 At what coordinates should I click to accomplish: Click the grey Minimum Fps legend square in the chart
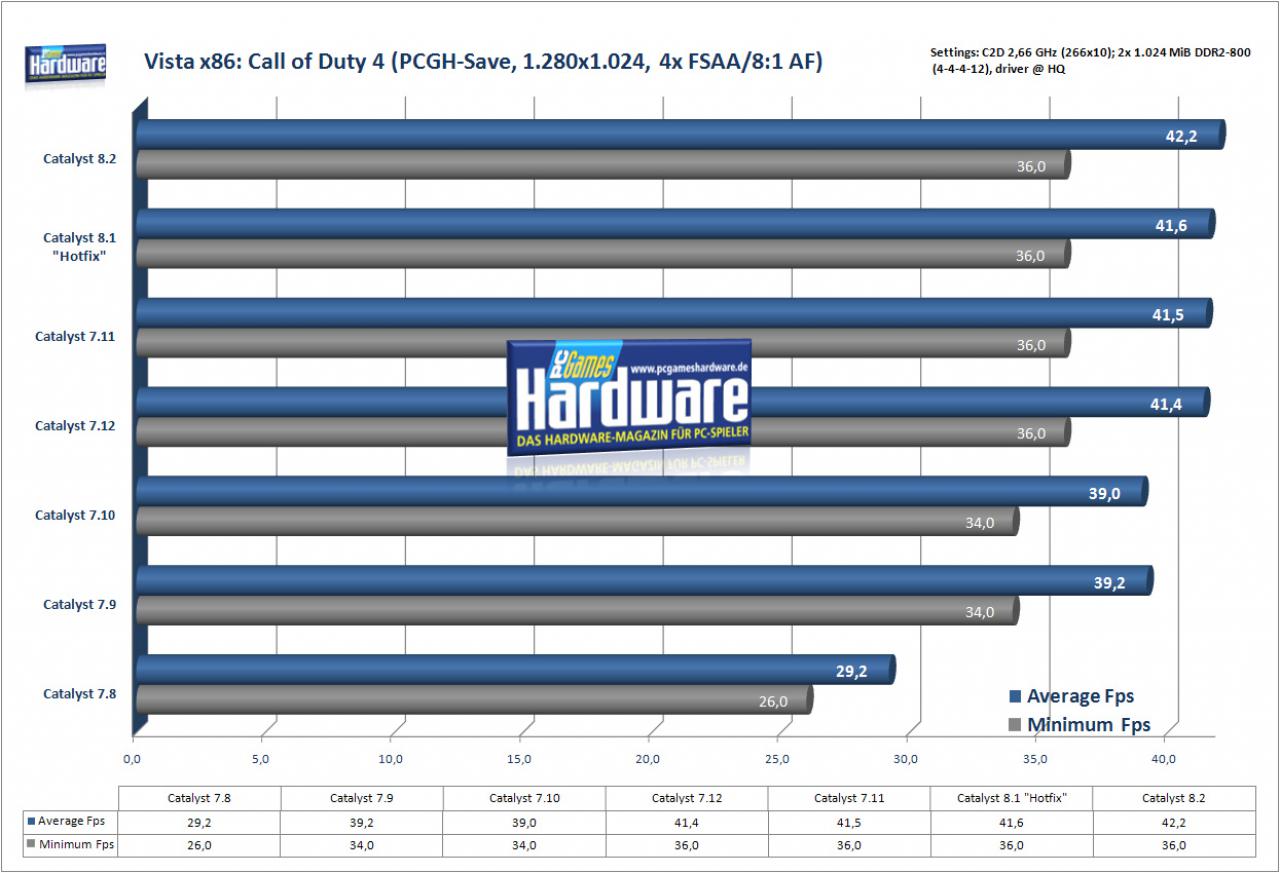click(x=1015, y=725)
